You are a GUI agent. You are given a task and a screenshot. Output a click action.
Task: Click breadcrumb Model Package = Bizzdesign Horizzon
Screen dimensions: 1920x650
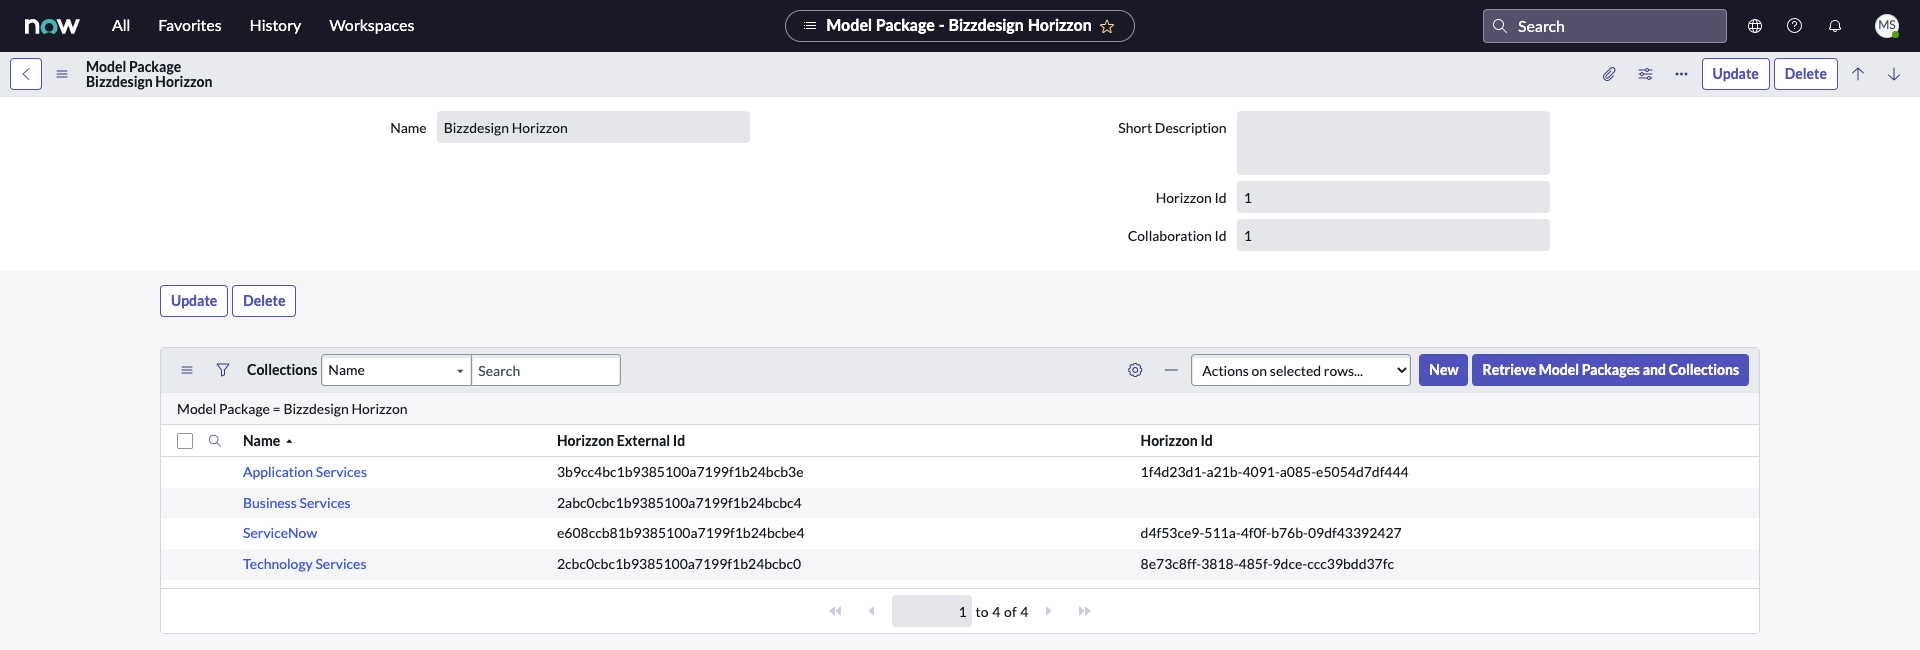pyautogui.click(x=292, y=409)
